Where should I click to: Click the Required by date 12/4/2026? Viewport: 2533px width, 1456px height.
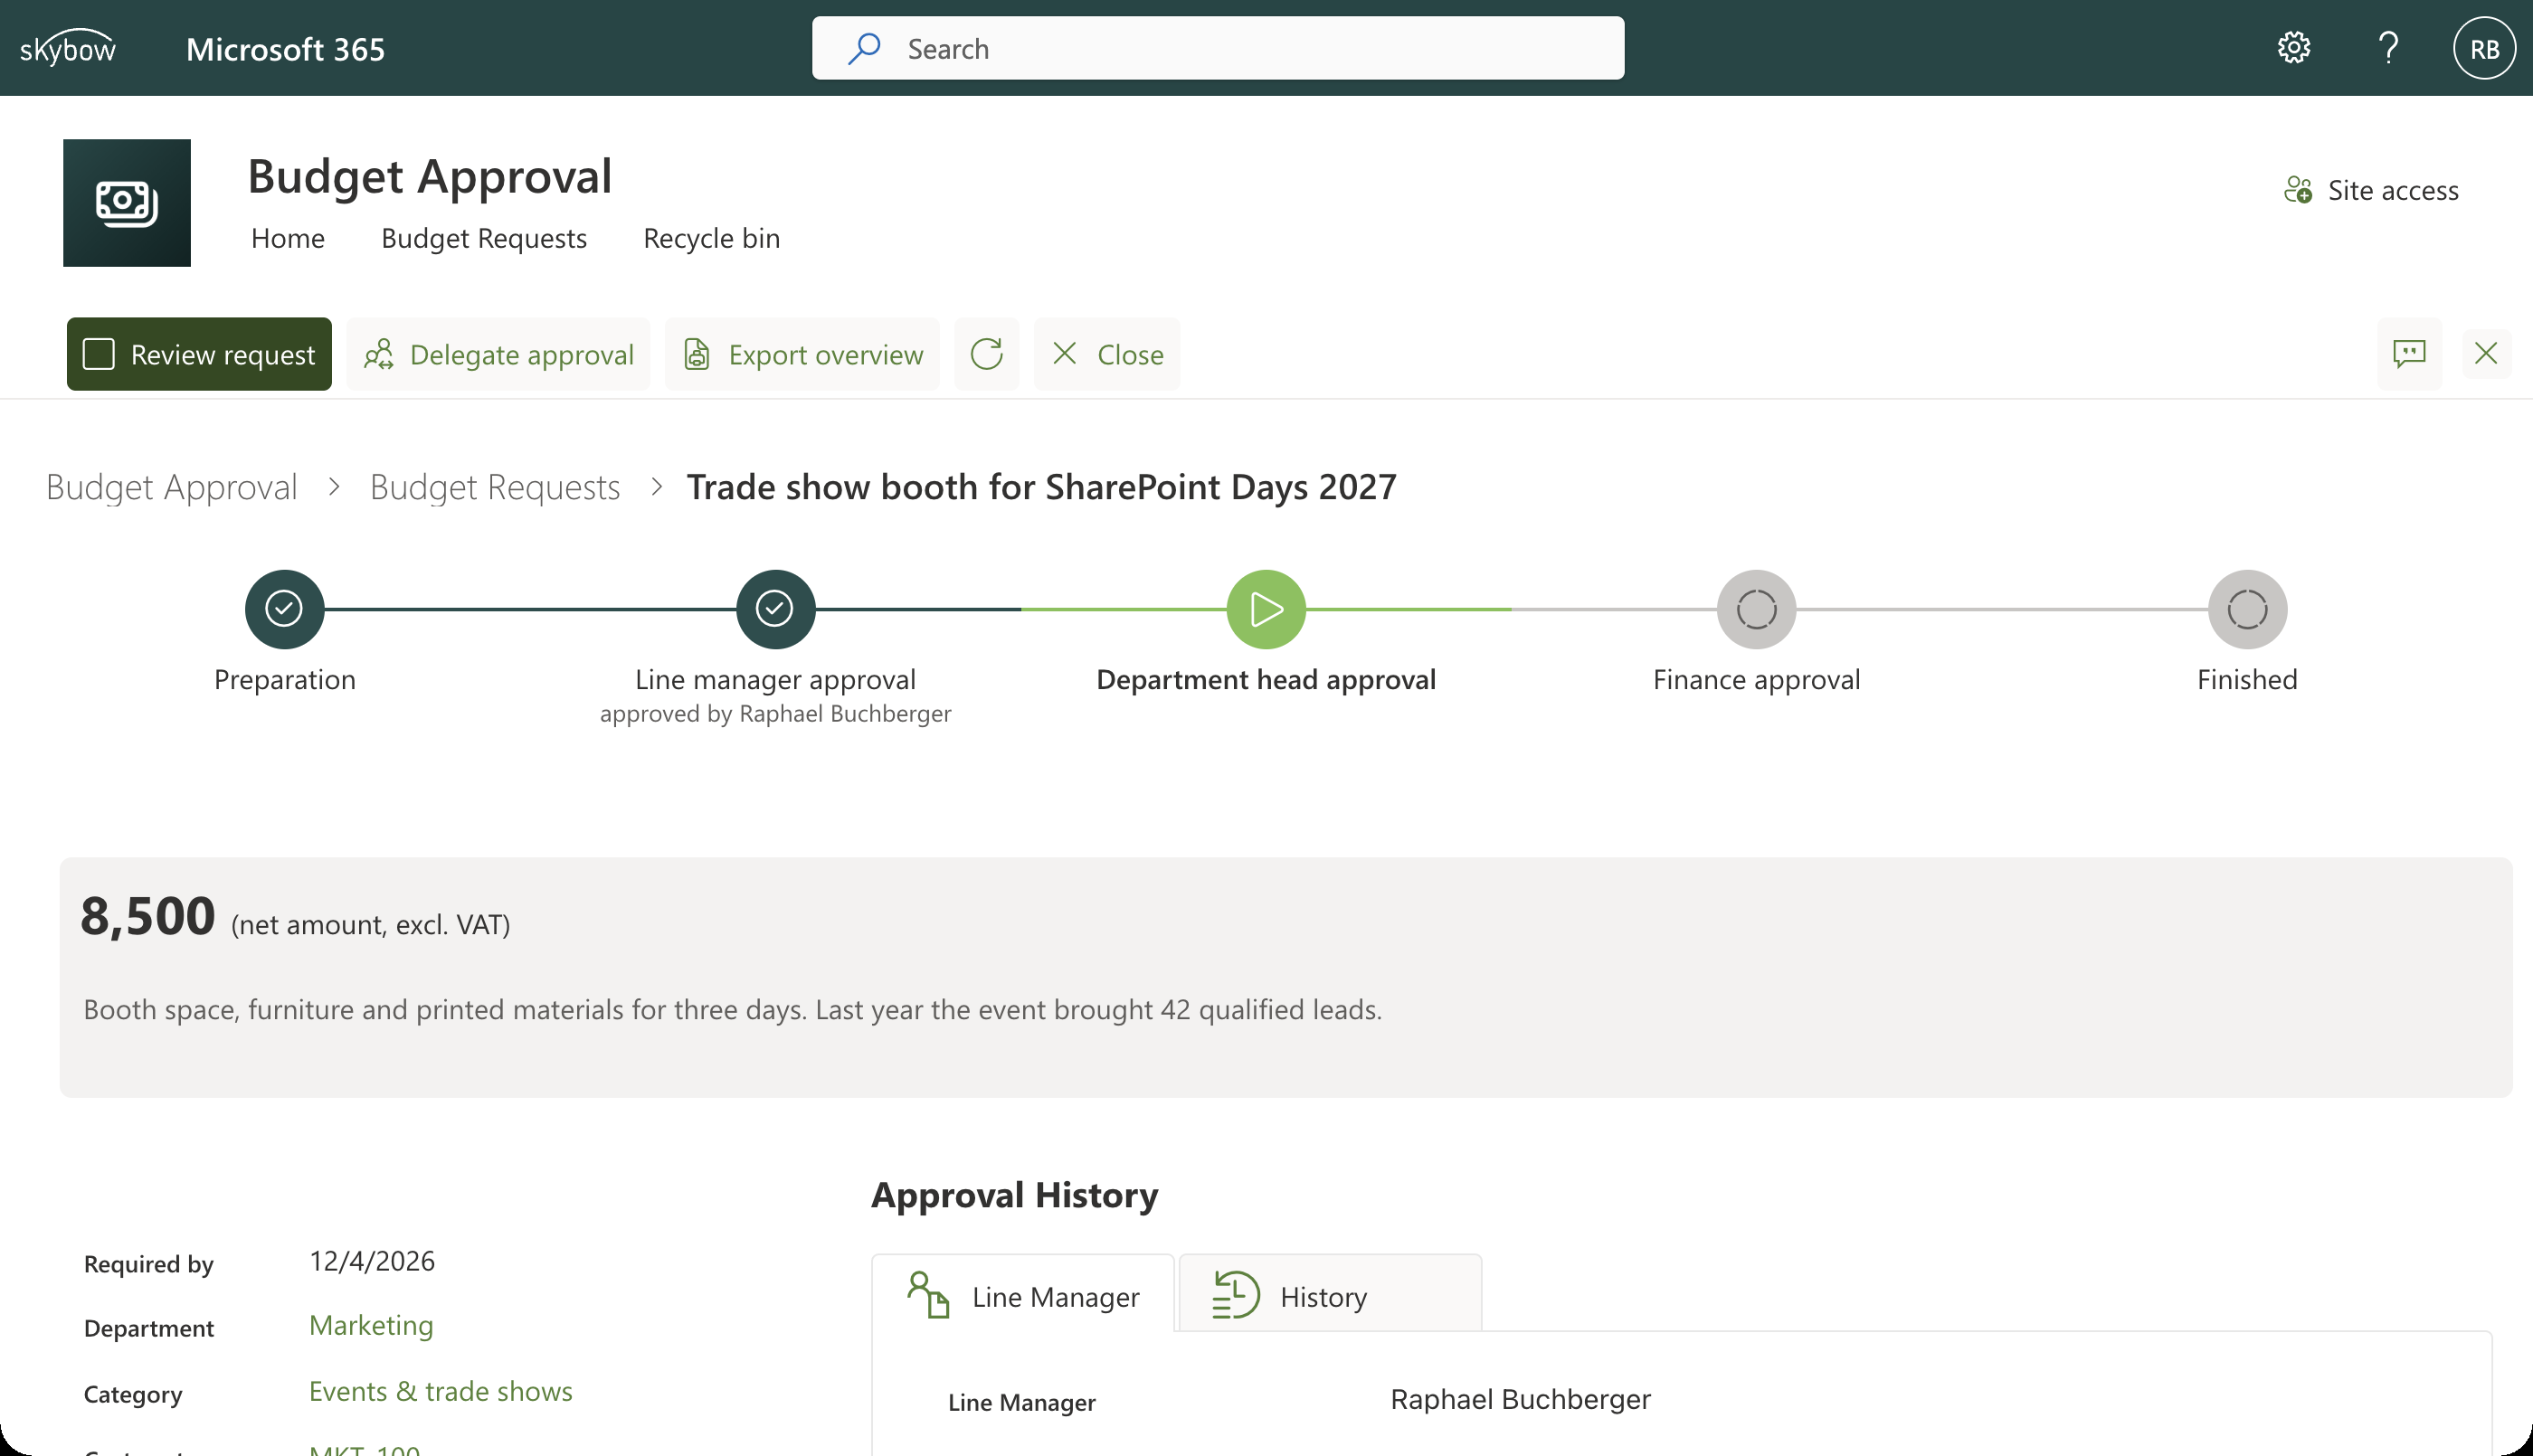(x=372, y=1261)
